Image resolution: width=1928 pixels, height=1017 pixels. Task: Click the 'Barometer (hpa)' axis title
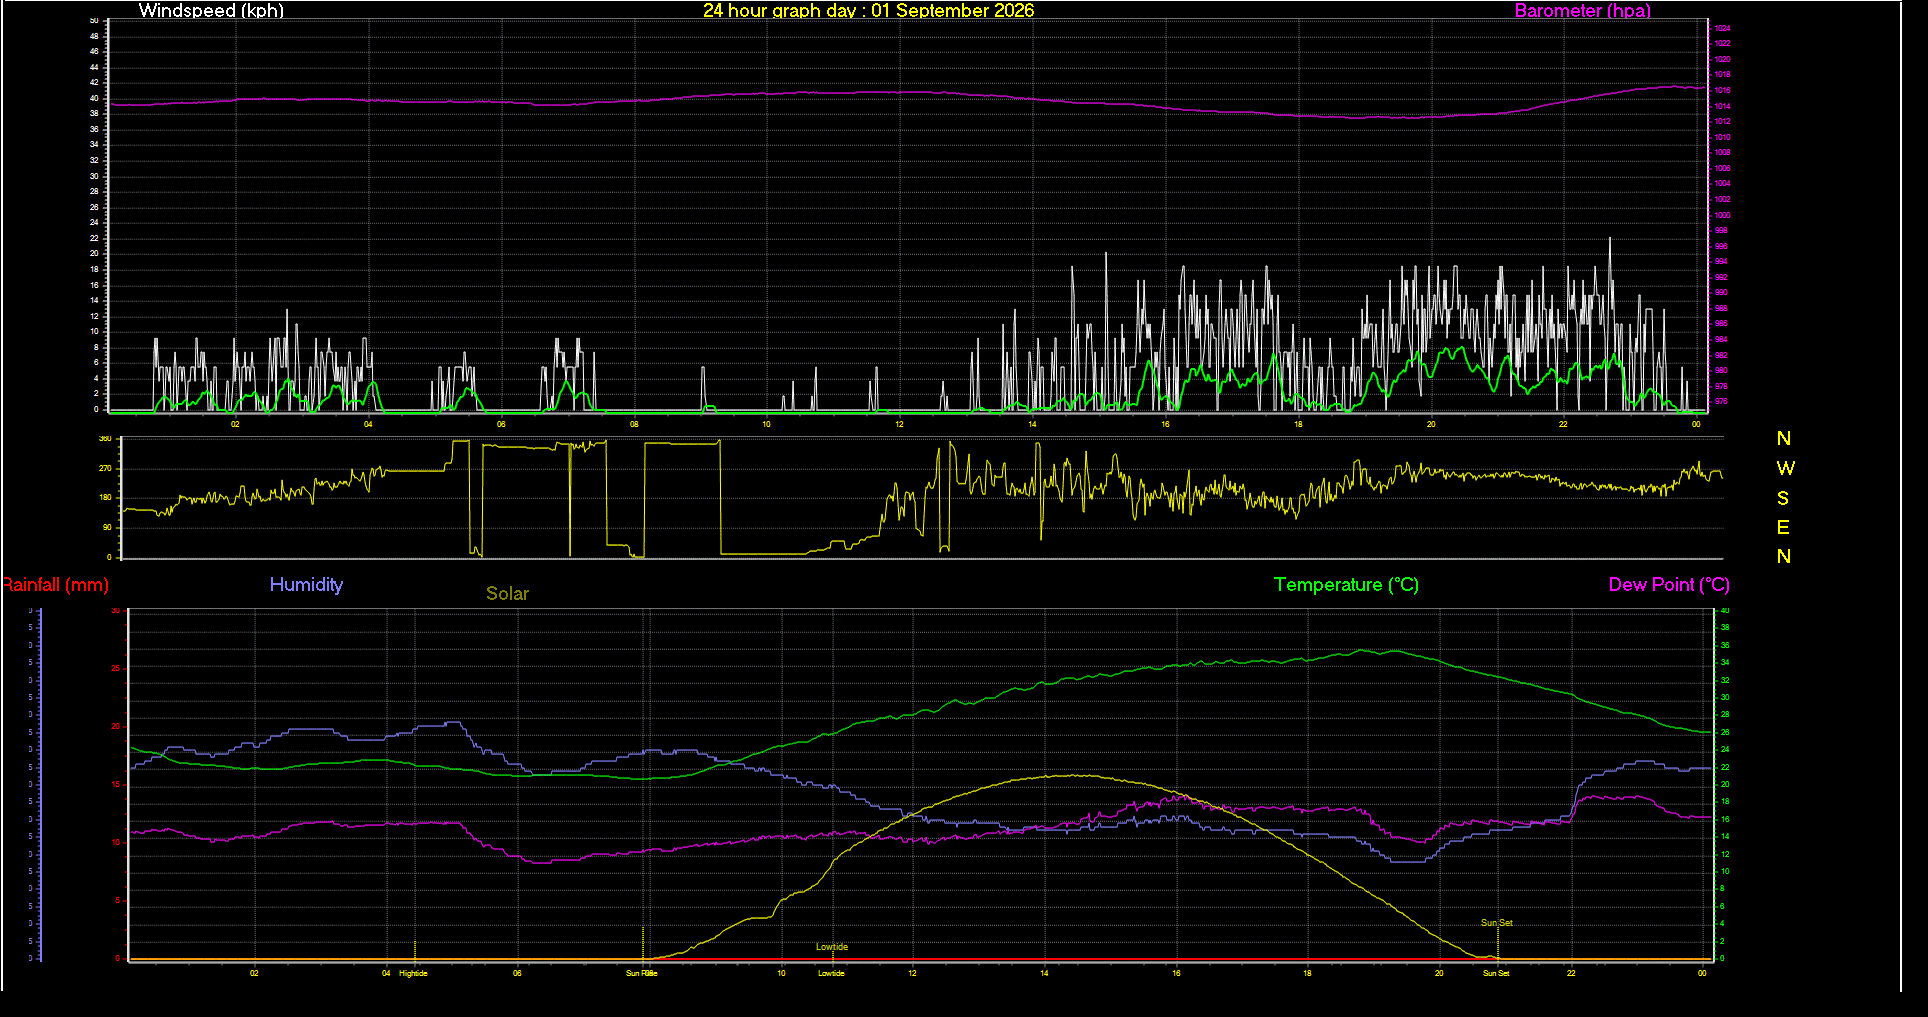pyautogui.click(x=1582, y=11)
